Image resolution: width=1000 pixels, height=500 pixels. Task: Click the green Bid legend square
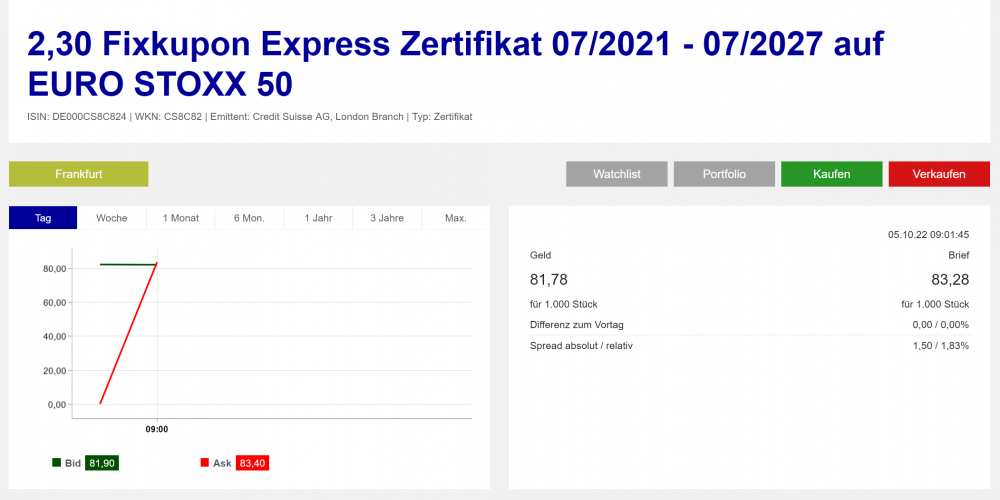56,463
